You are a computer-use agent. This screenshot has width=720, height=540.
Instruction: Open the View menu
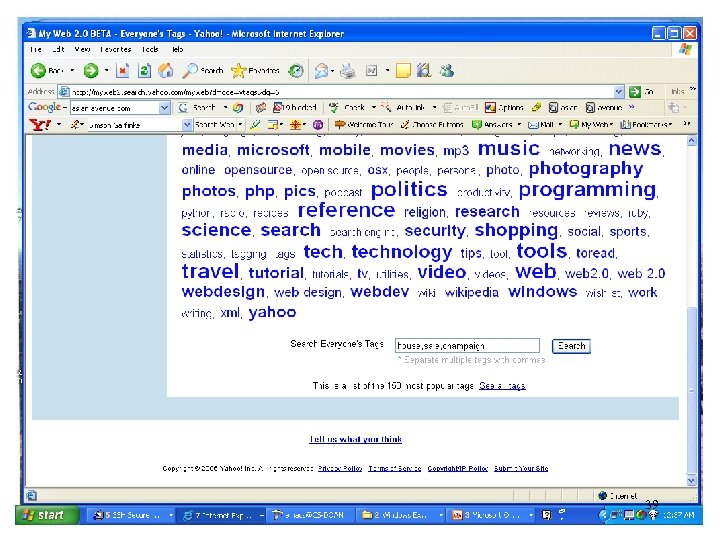82,49
